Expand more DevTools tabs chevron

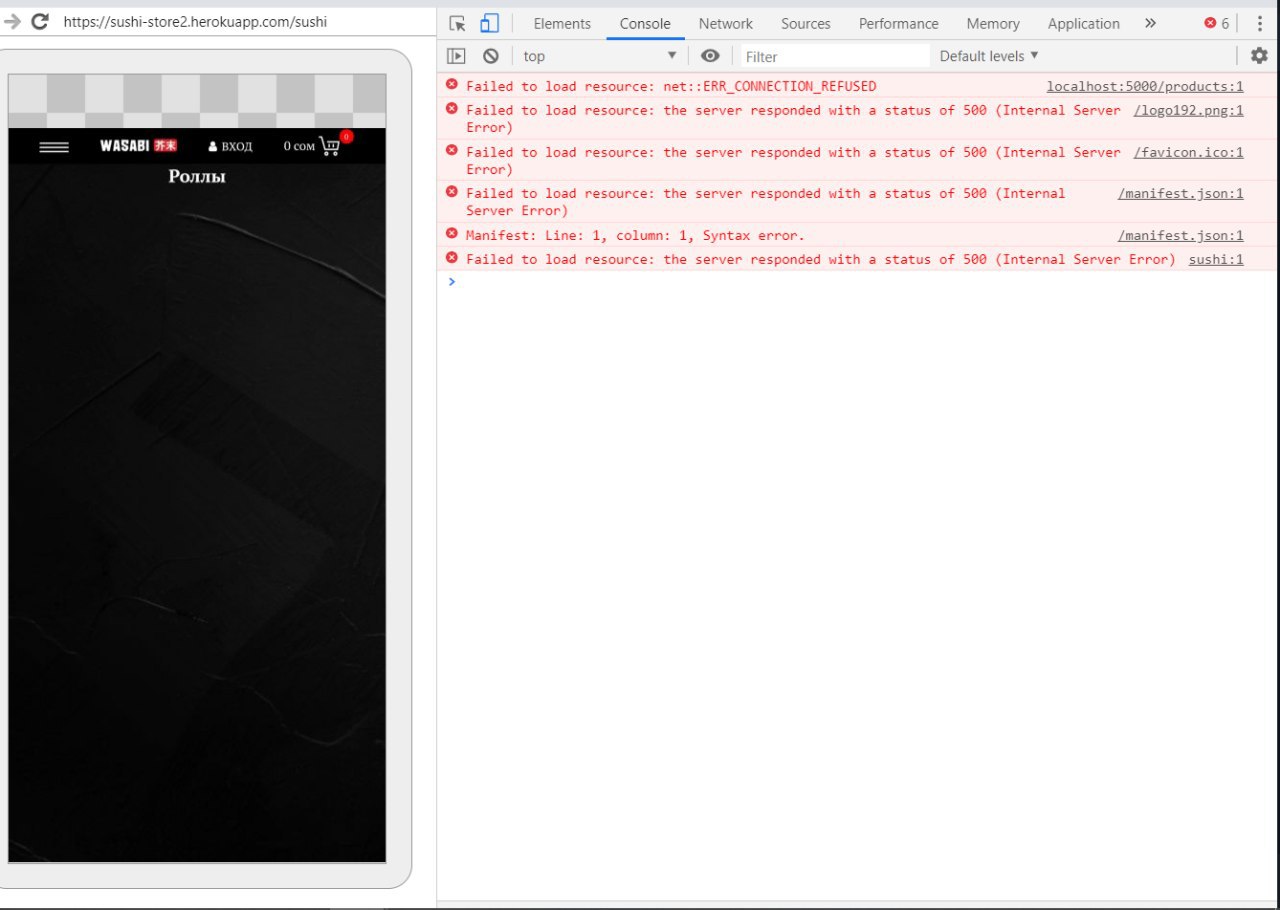click(1150, 23)
